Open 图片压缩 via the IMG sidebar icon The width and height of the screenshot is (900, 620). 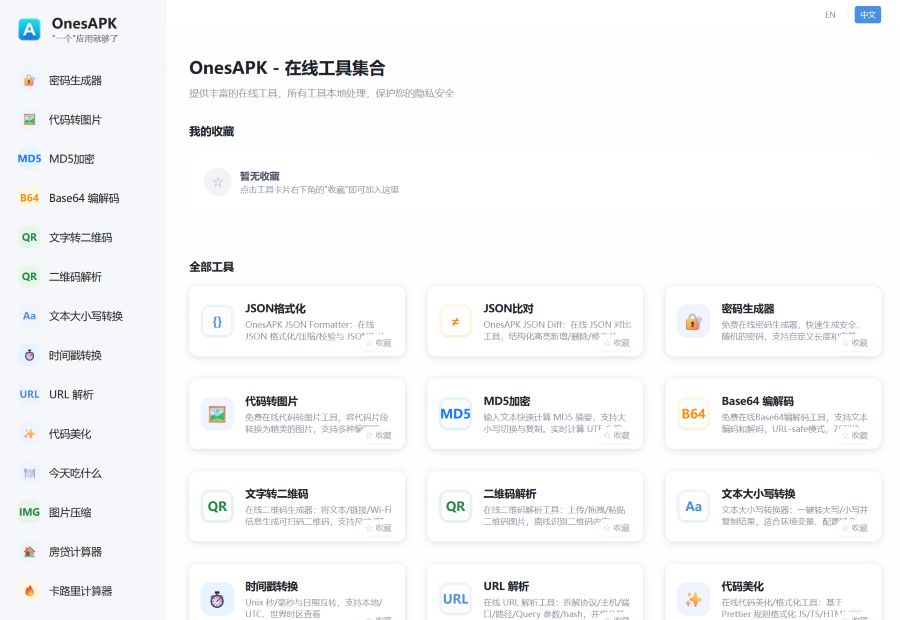pyautogui.click(x=29, y=512)
